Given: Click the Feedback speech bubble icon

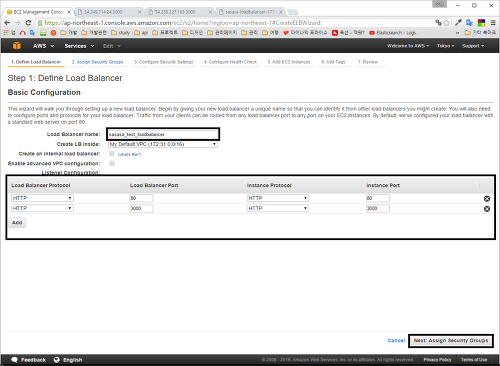Looking at the screenshot, I should tap(14, 360).
